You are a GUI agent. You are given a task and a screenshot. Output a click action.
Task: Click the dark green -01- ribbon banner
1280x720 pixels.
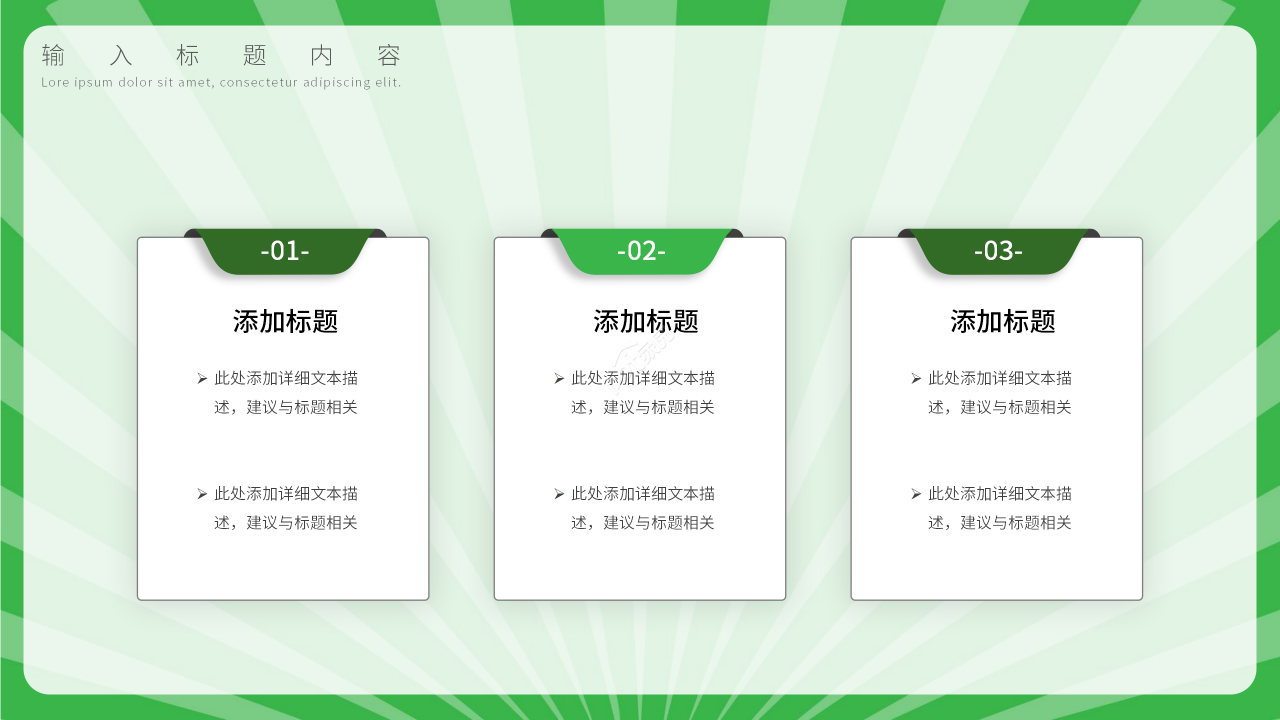(x=283, y=252)
